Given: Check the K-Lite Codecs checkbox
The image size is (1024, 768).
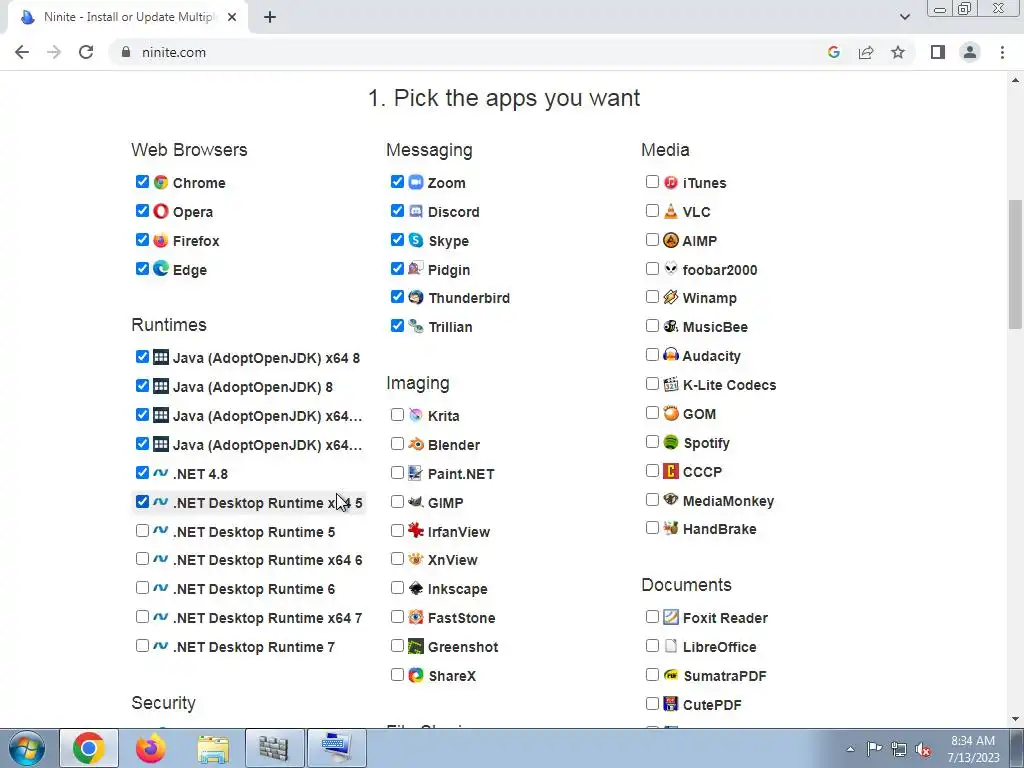Looking at the screenshot, I should point(652,383).
